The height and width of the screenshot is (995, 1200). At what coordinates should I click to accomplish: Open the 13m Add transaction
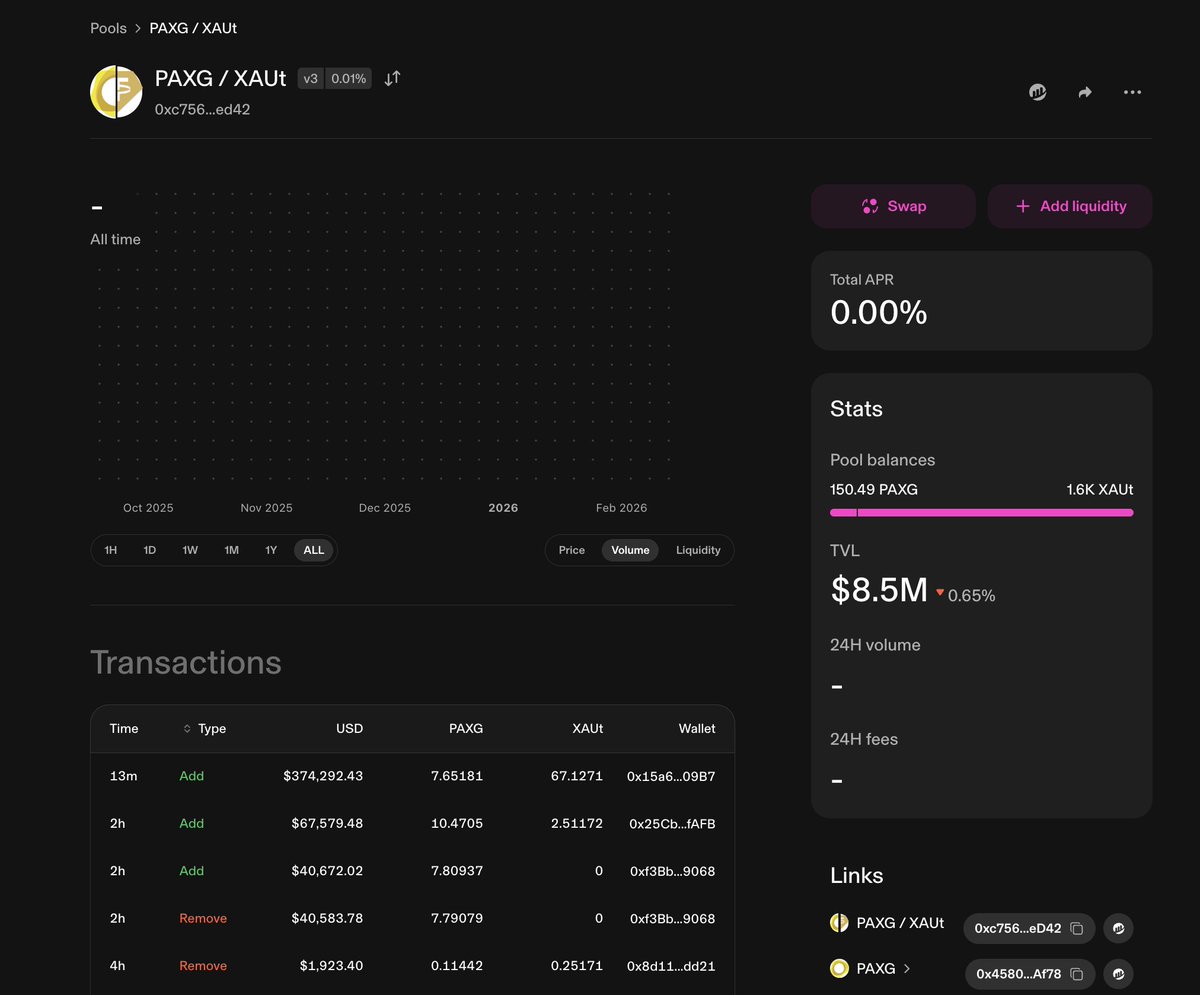412,776
